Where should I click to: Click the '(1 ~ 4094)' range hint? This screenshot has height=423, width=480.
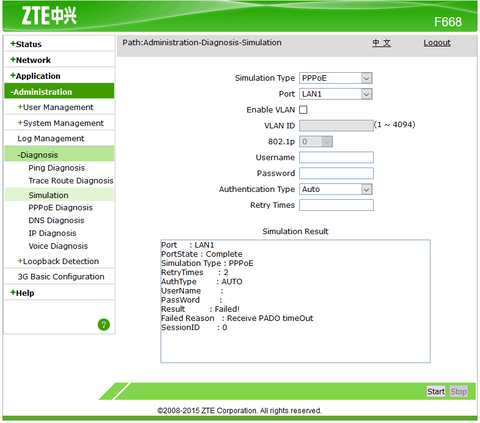395,125
